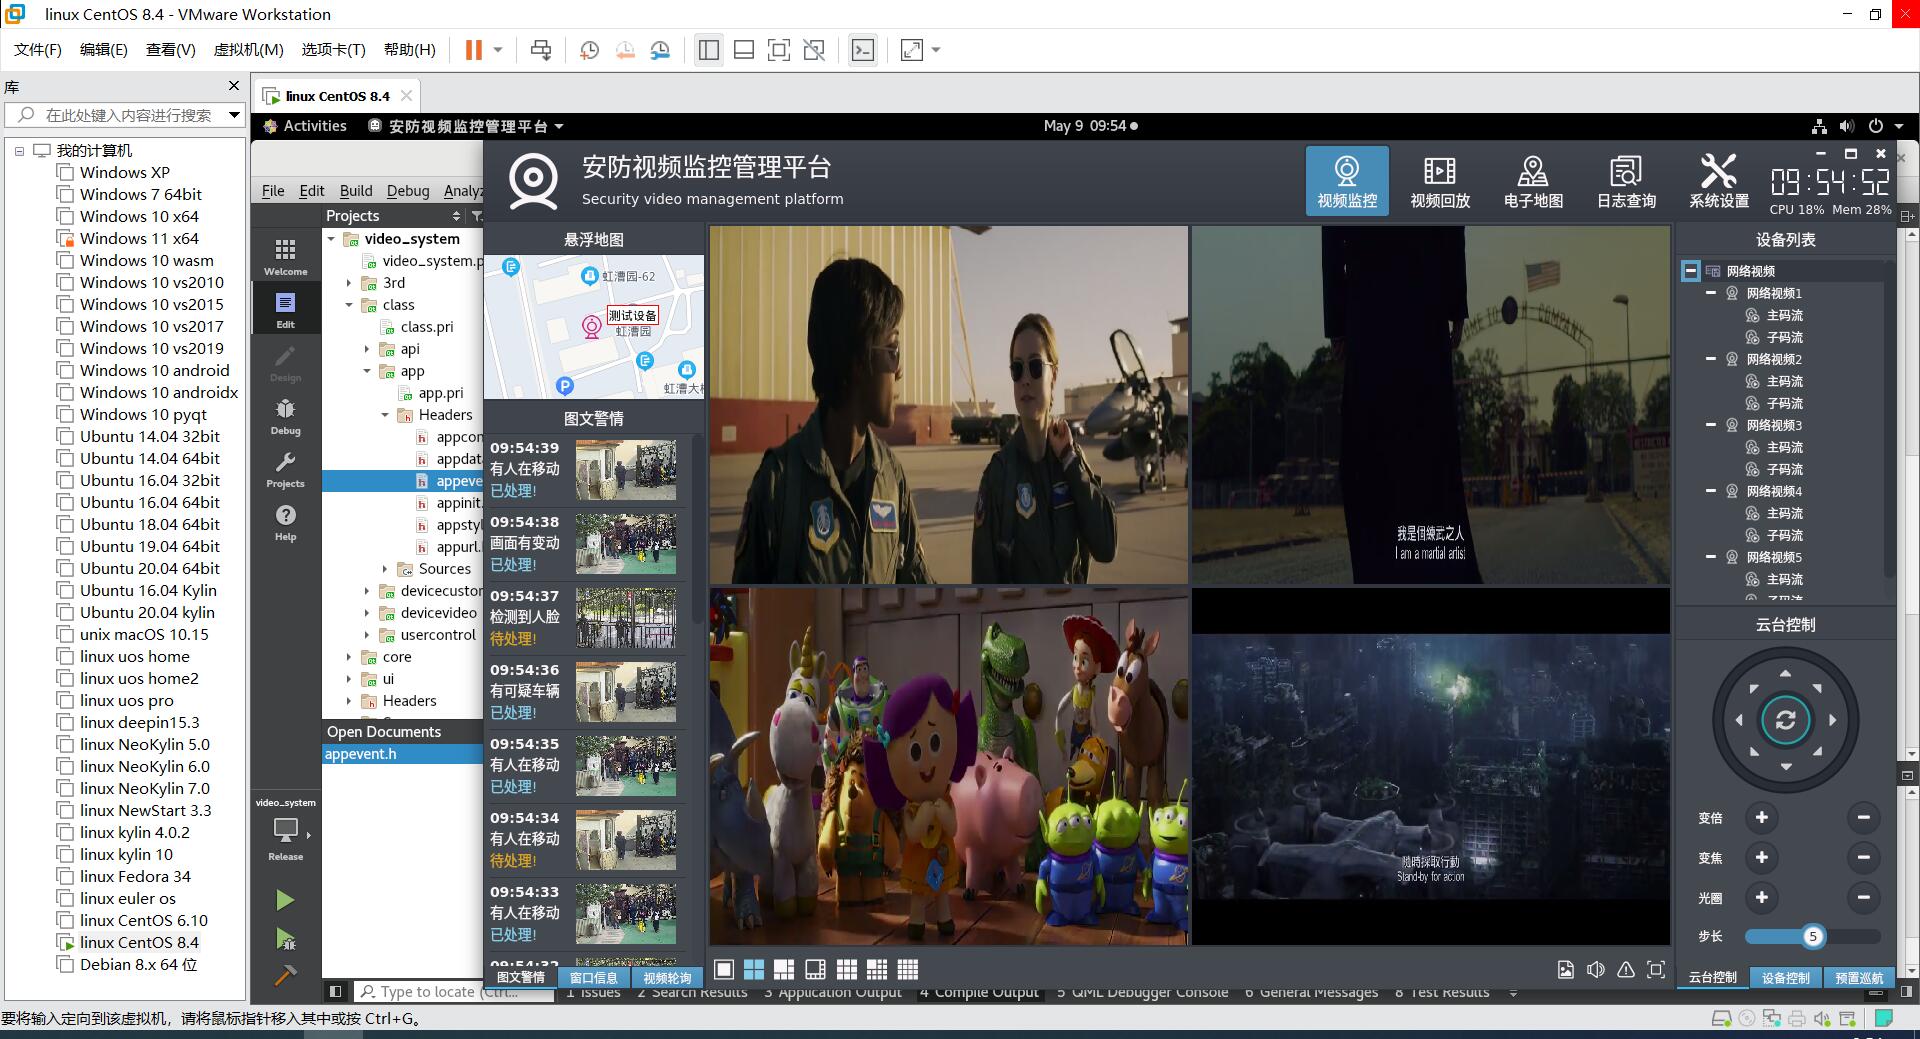The height and width of the screenshot is (1039, 1920).
Task: Open 日志查询 log query
Action: (x=1626, y=181)
